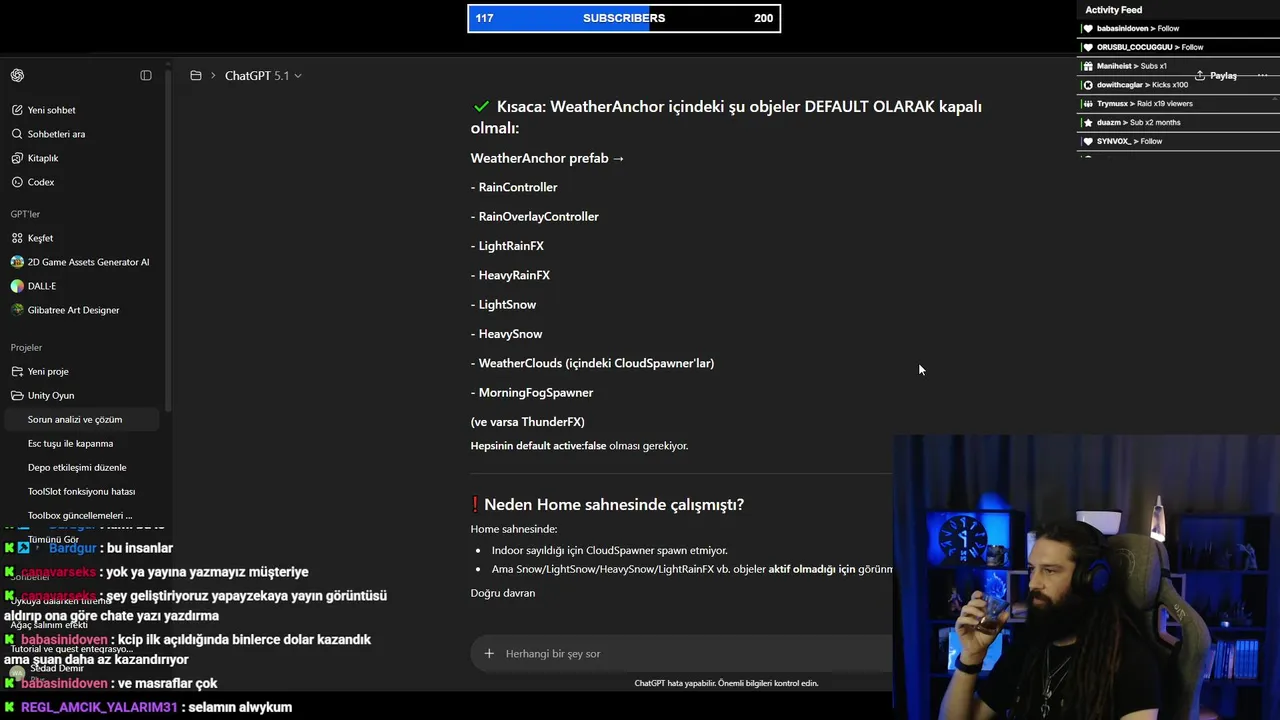1280x720 pixels.
Task: Open 2D Game Assets Generator AI GPT
Action: (88, 262)
